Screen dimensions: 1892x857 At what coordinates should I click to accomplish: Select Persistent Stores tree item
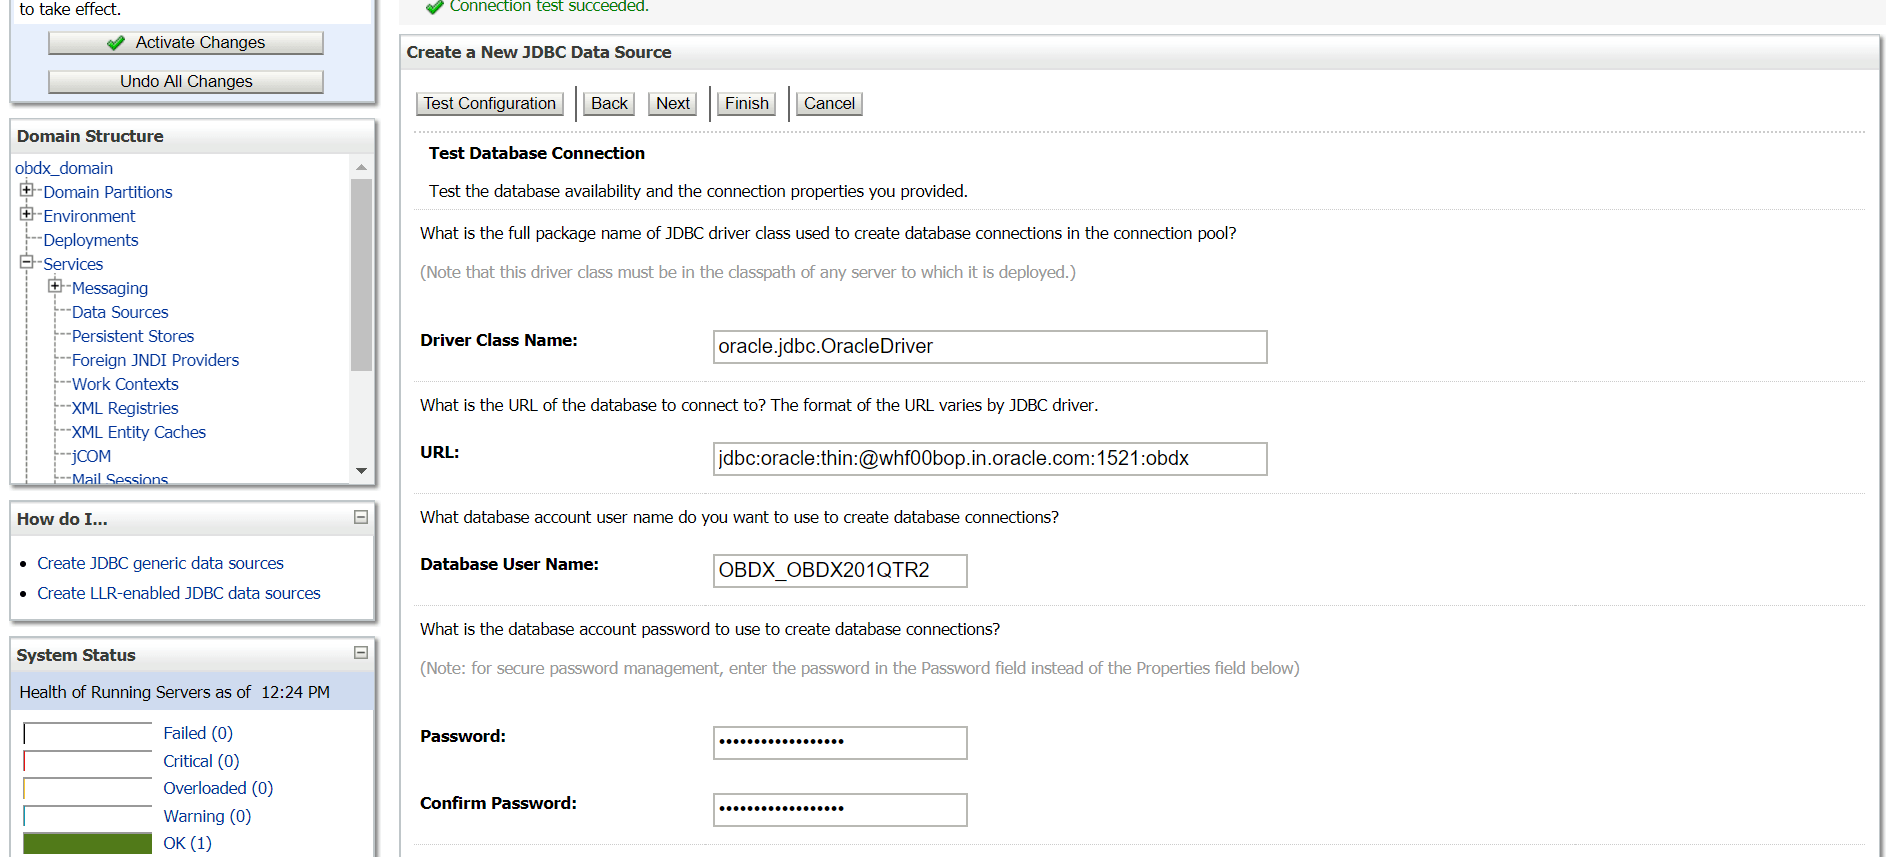[x=133, y=336]
